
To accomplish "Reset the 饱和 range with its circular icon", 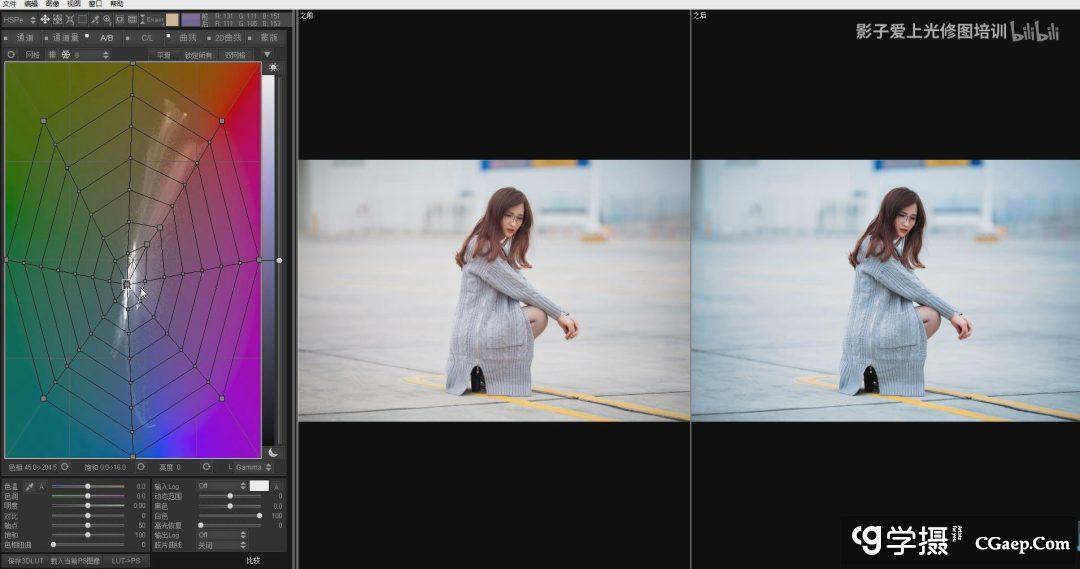I will point(141,467).
